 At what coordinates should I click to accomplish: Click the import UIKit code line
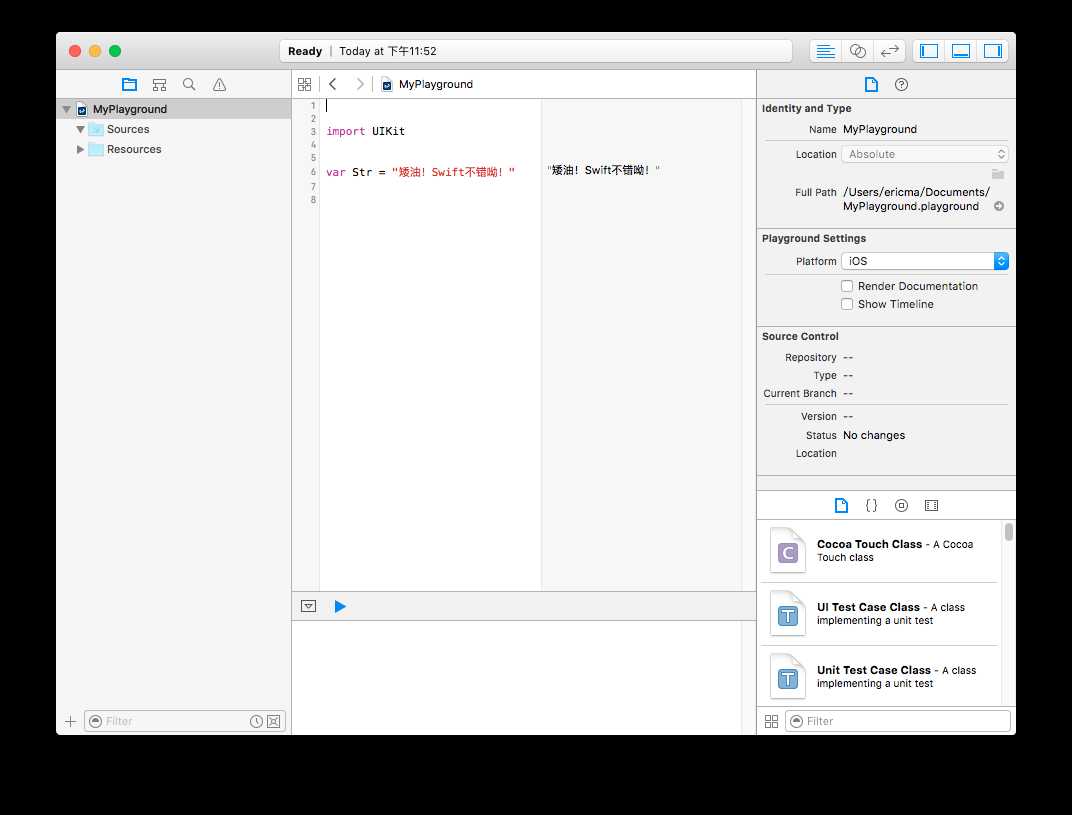(365, 131)
